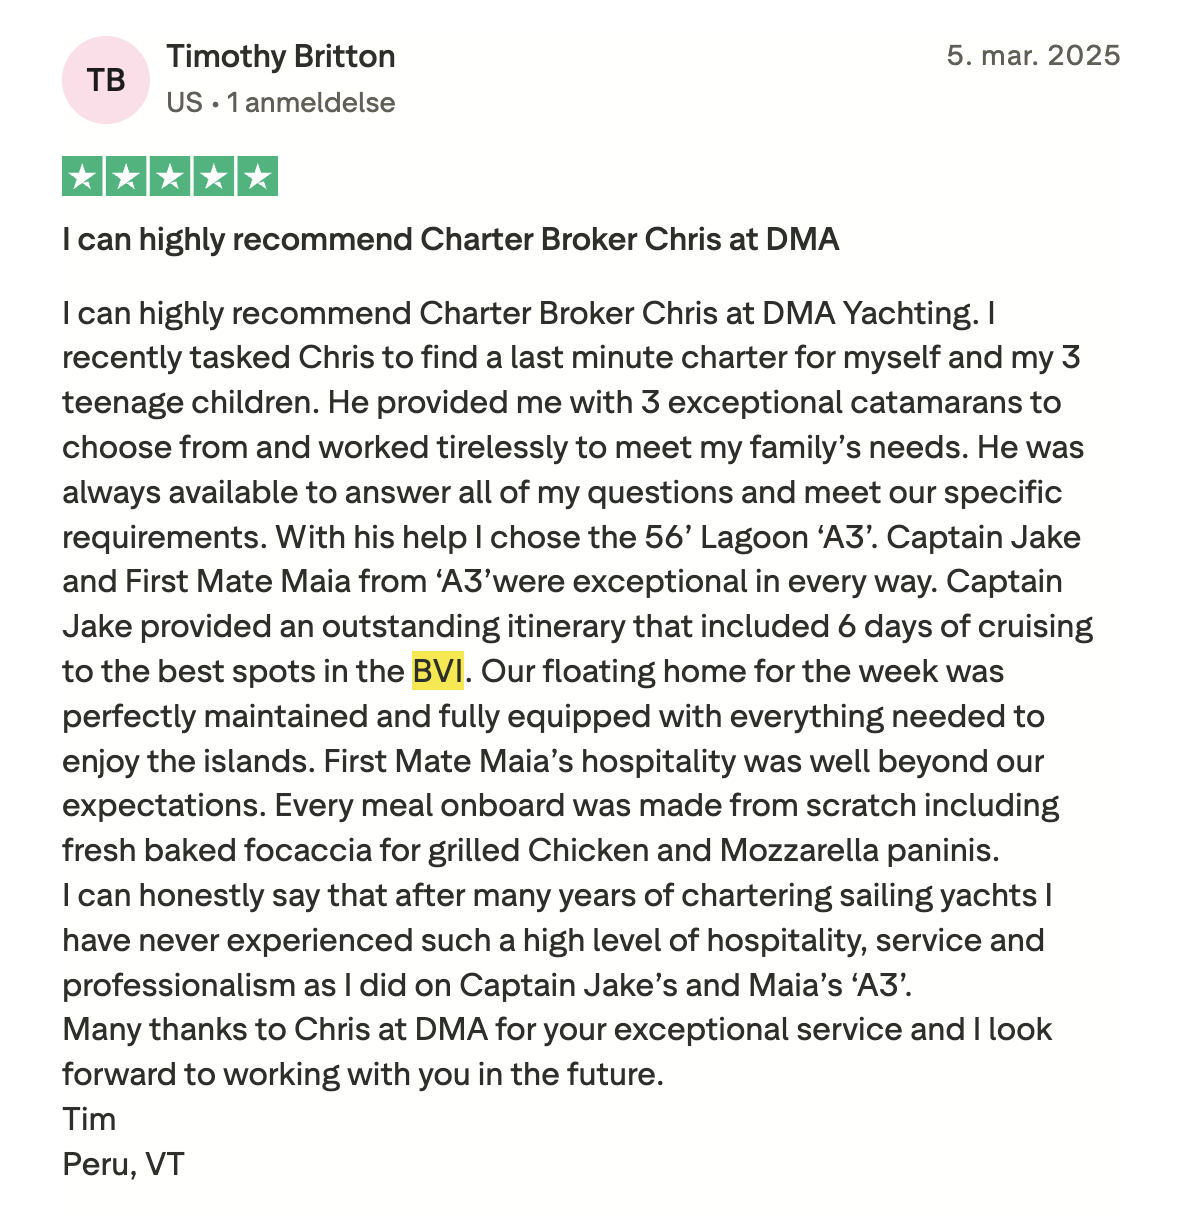This screenshot has width=1186, height=1218.
Task: Open the bold review title heading
Action: coord(450,240)
